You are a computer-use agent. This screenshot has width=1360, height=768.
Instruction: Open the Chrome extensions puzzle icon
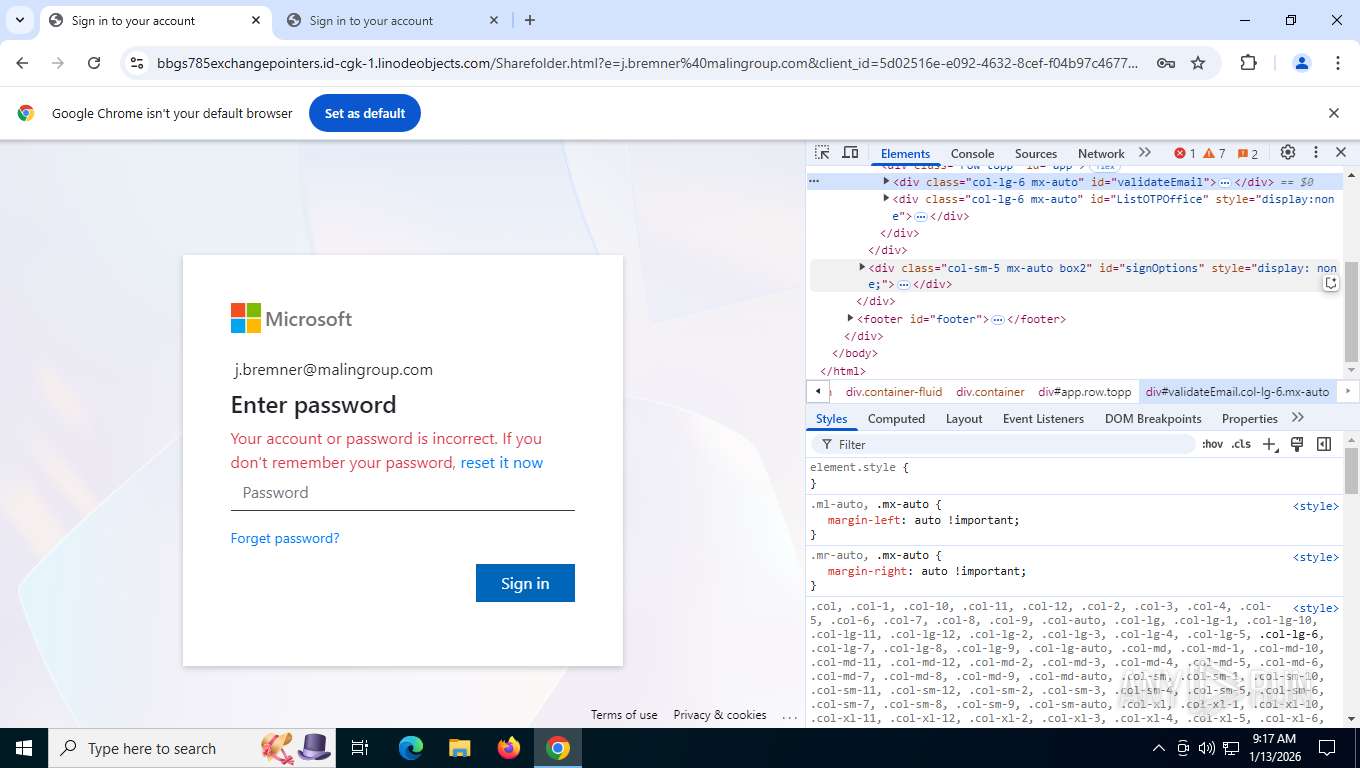1248,63
